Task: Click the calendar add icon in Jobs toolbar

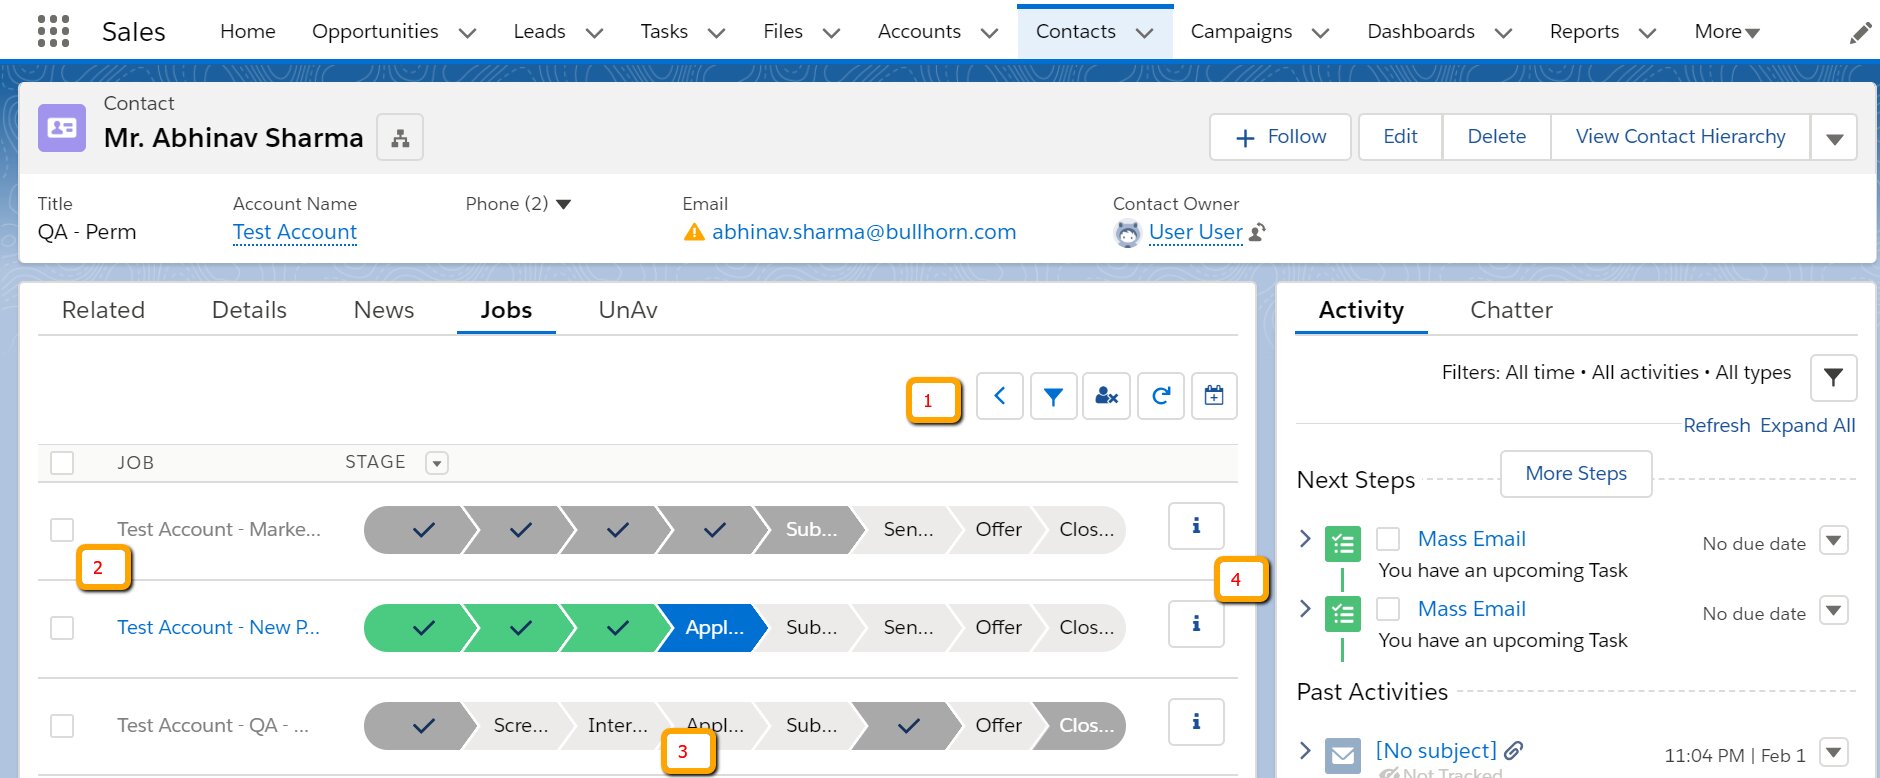Action: (1213, 396)
